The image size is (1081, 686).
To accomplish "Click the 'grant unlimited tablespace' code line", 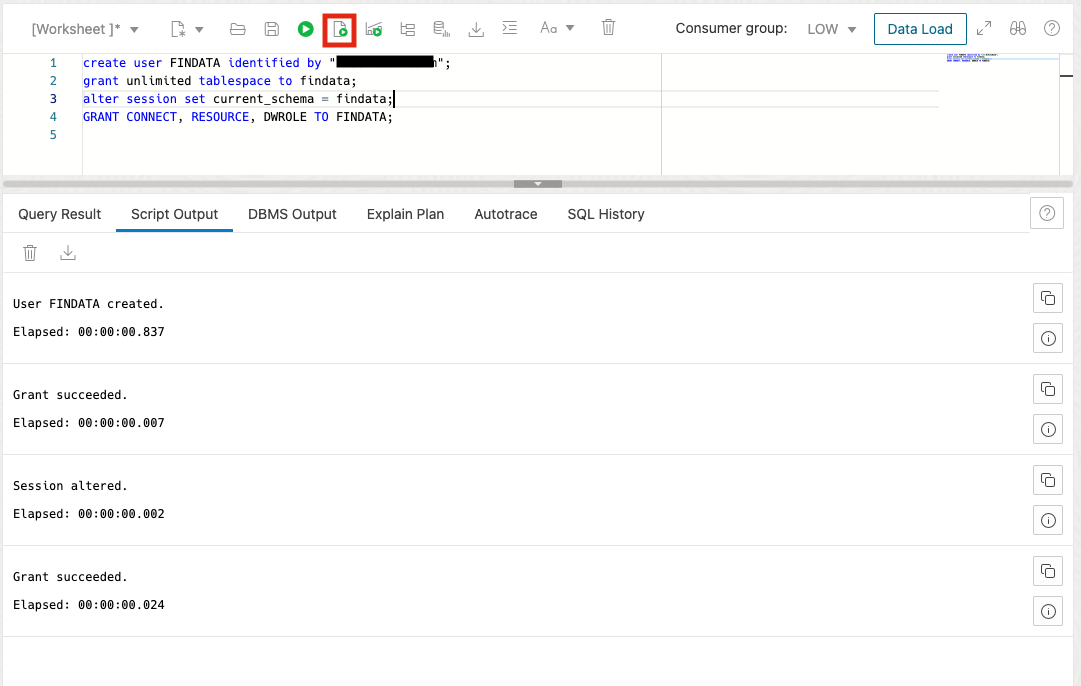I will 220,81.
